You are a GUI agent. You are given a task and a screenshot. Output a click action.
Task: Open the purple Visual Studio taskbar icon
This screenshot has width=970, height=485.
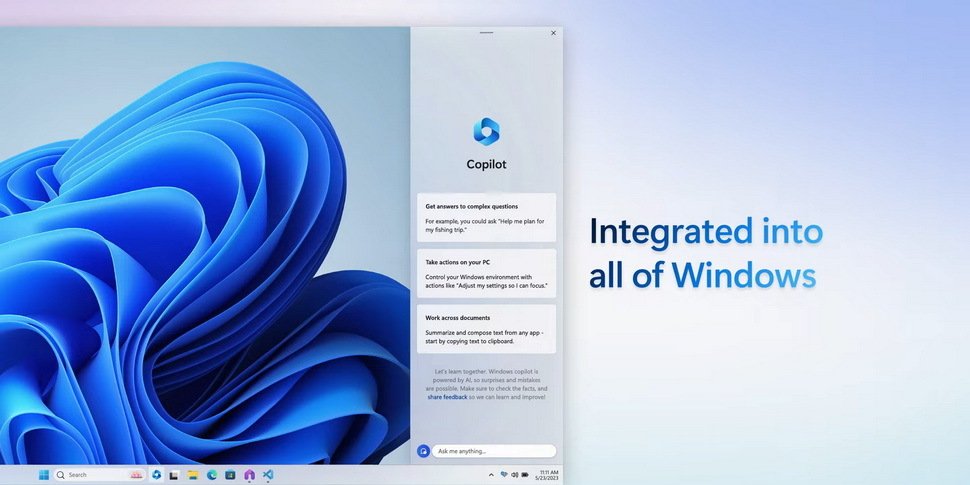[249, 474]
